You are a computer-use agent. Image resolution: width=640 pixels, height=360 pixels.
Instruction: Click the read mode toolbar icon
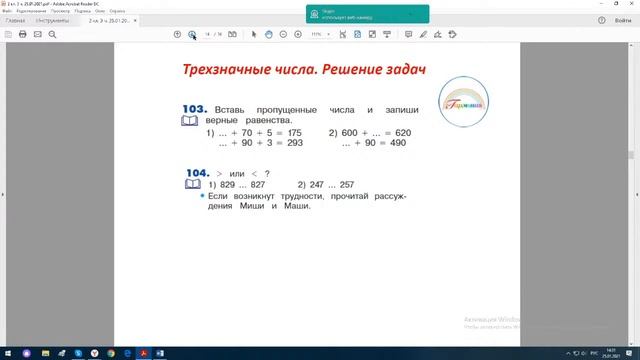click(387, 34)
